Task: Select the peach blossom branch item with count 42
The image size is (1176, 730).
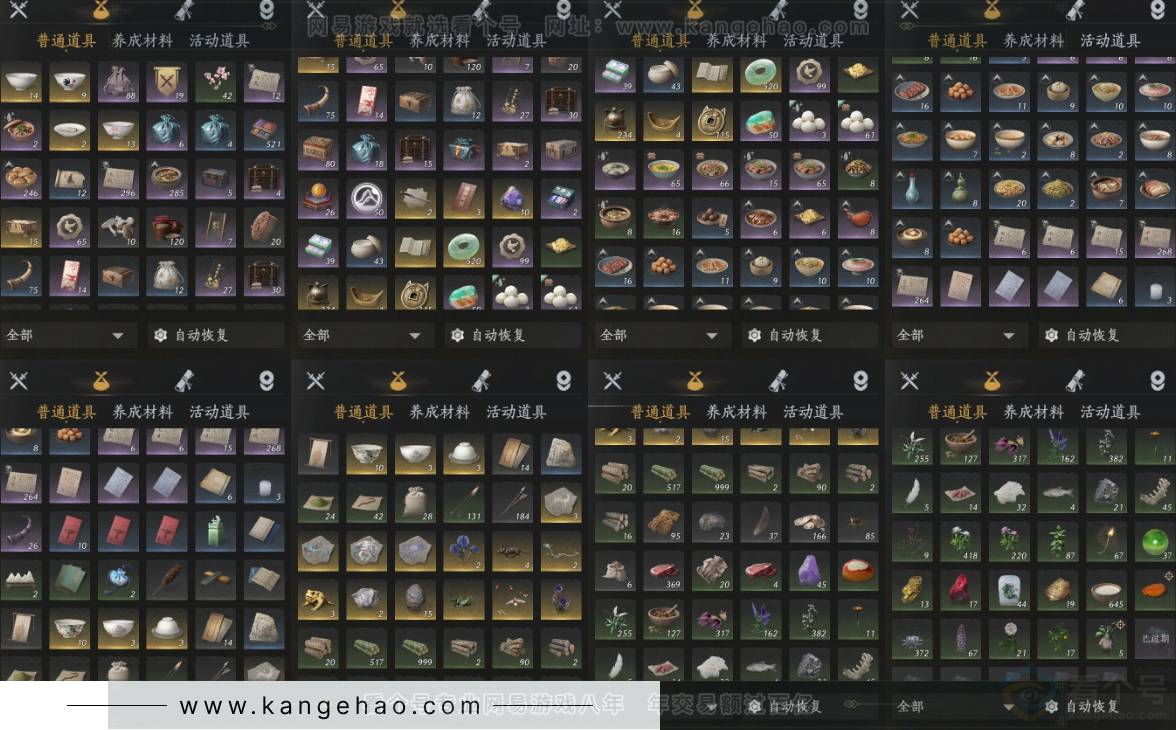Action: pyautogui.click(x=215, y=82)
